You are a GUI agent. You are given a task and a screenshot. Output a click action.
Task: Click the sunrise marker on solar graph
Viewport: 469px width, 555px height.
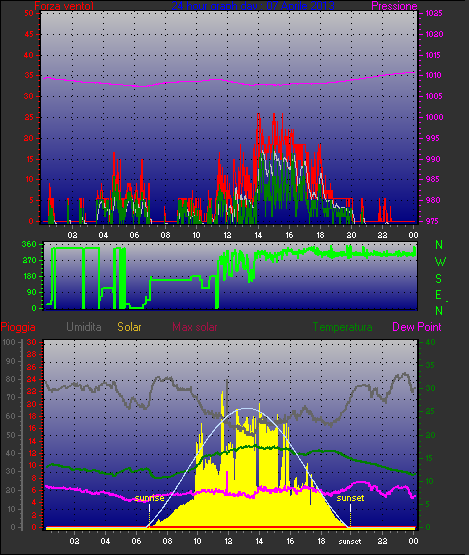(x=149, y=498)
